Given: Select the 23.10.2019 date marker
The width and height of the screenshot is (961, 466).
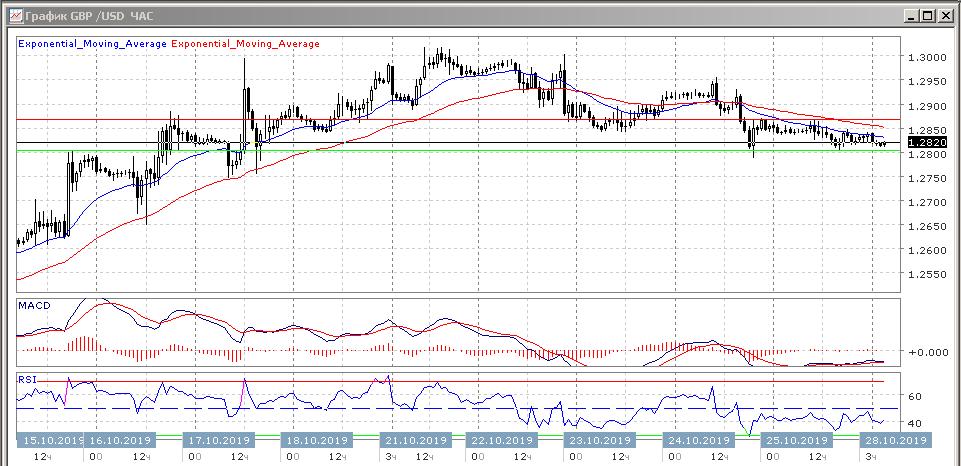Looking at the screenshot, I should point(597,440).
